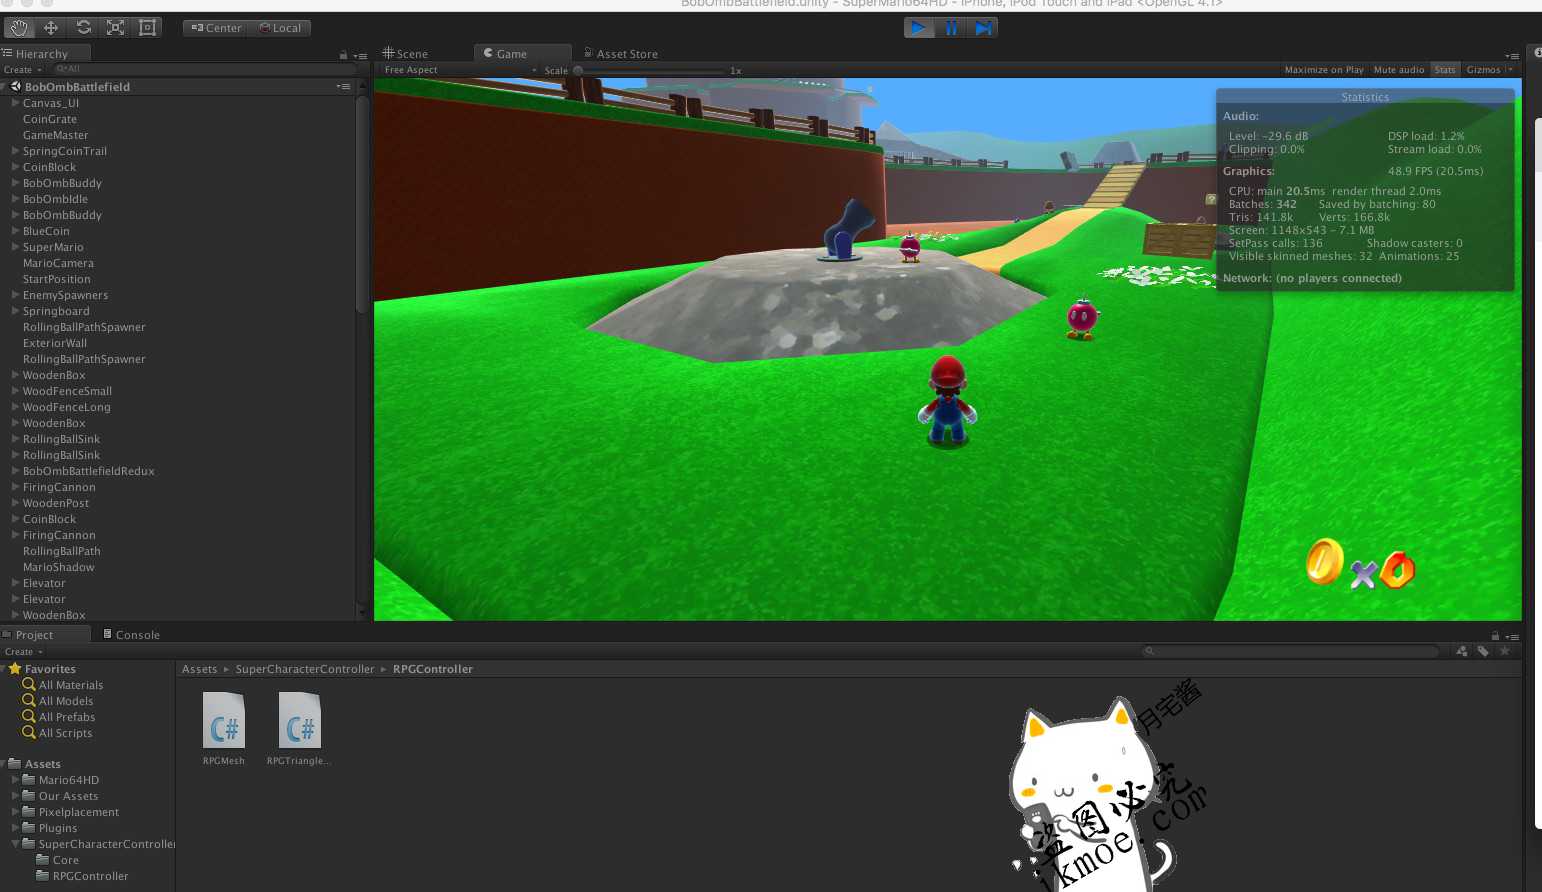Open the Console tab

(x=131, y=635)
